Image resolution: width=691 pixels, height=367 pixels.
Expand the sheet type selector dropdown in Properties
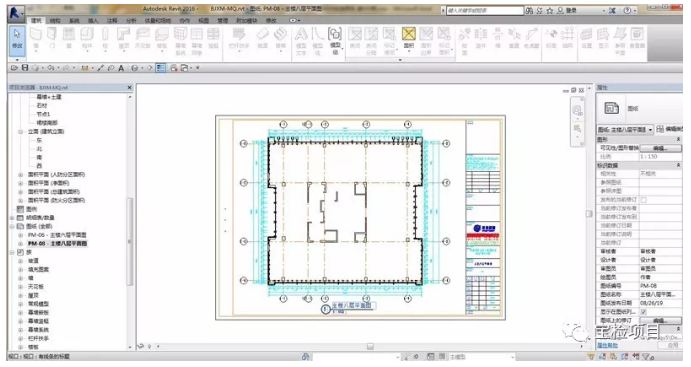(x=650, y=130)
